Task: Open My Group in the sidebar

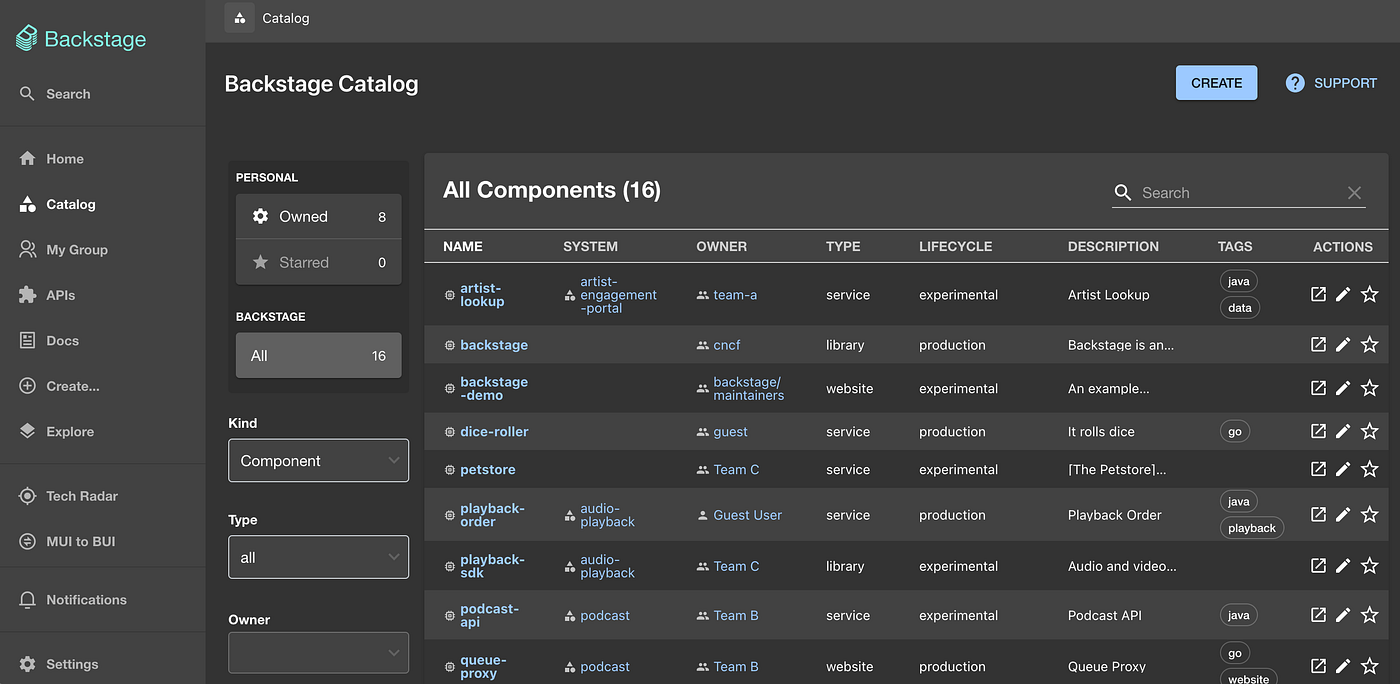Action: [x=63, y=250]
